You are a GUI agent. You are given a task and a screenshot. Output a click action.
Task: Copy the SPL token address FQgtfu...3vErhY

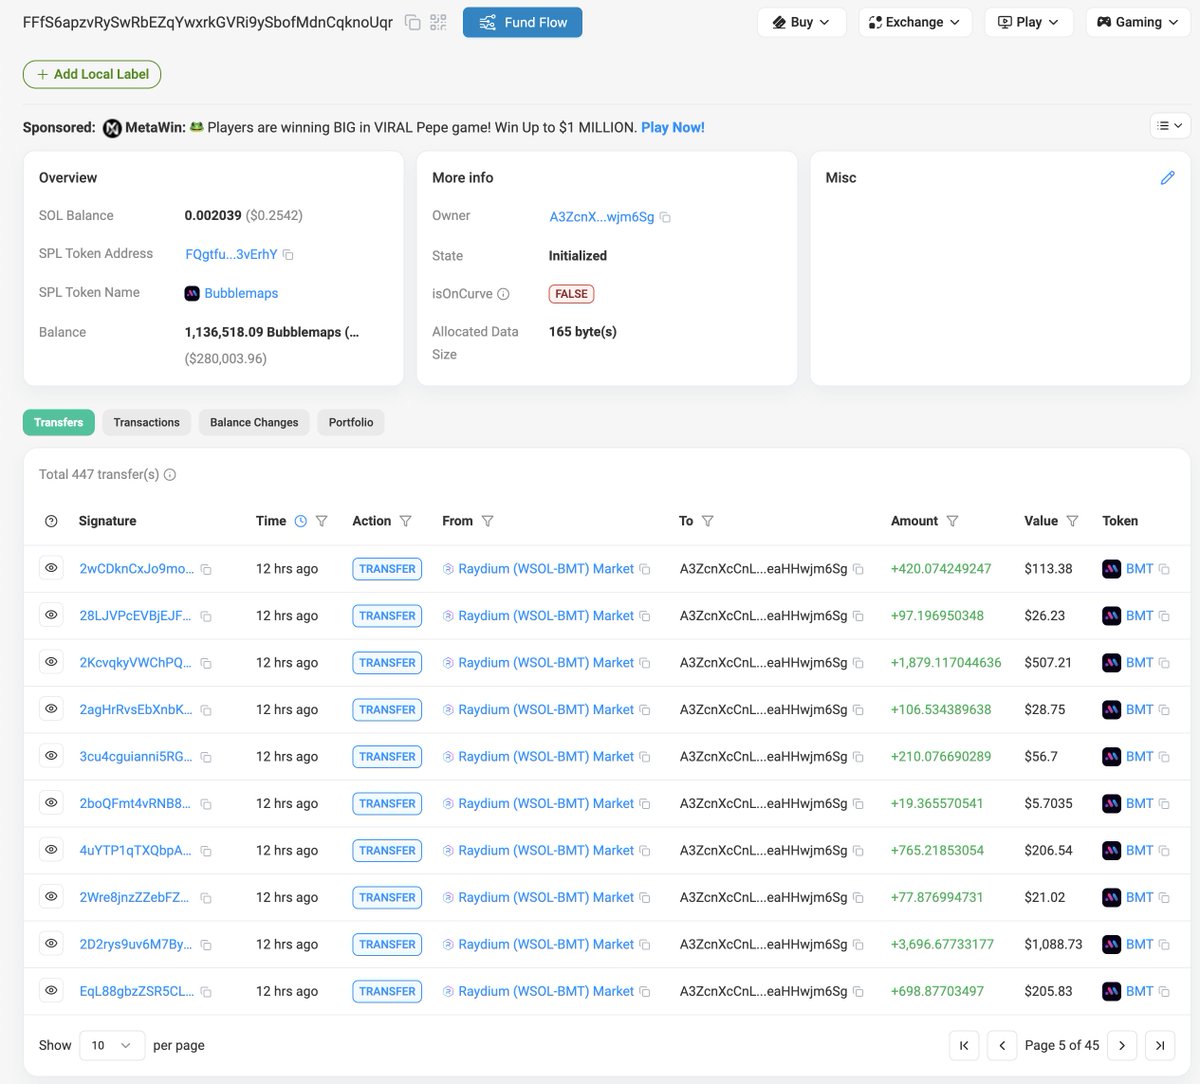pyautogui.click(x=288, y=255)
